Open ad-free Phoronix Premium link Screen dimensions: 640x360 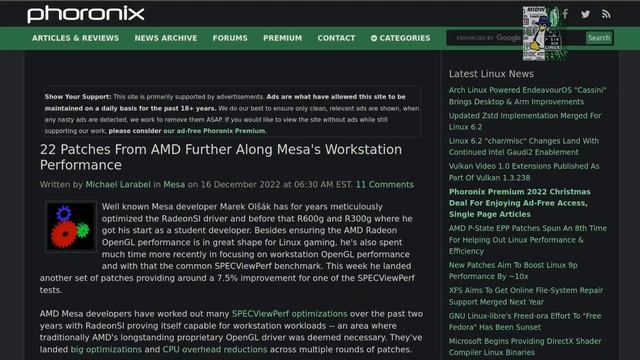click(214, 131)
